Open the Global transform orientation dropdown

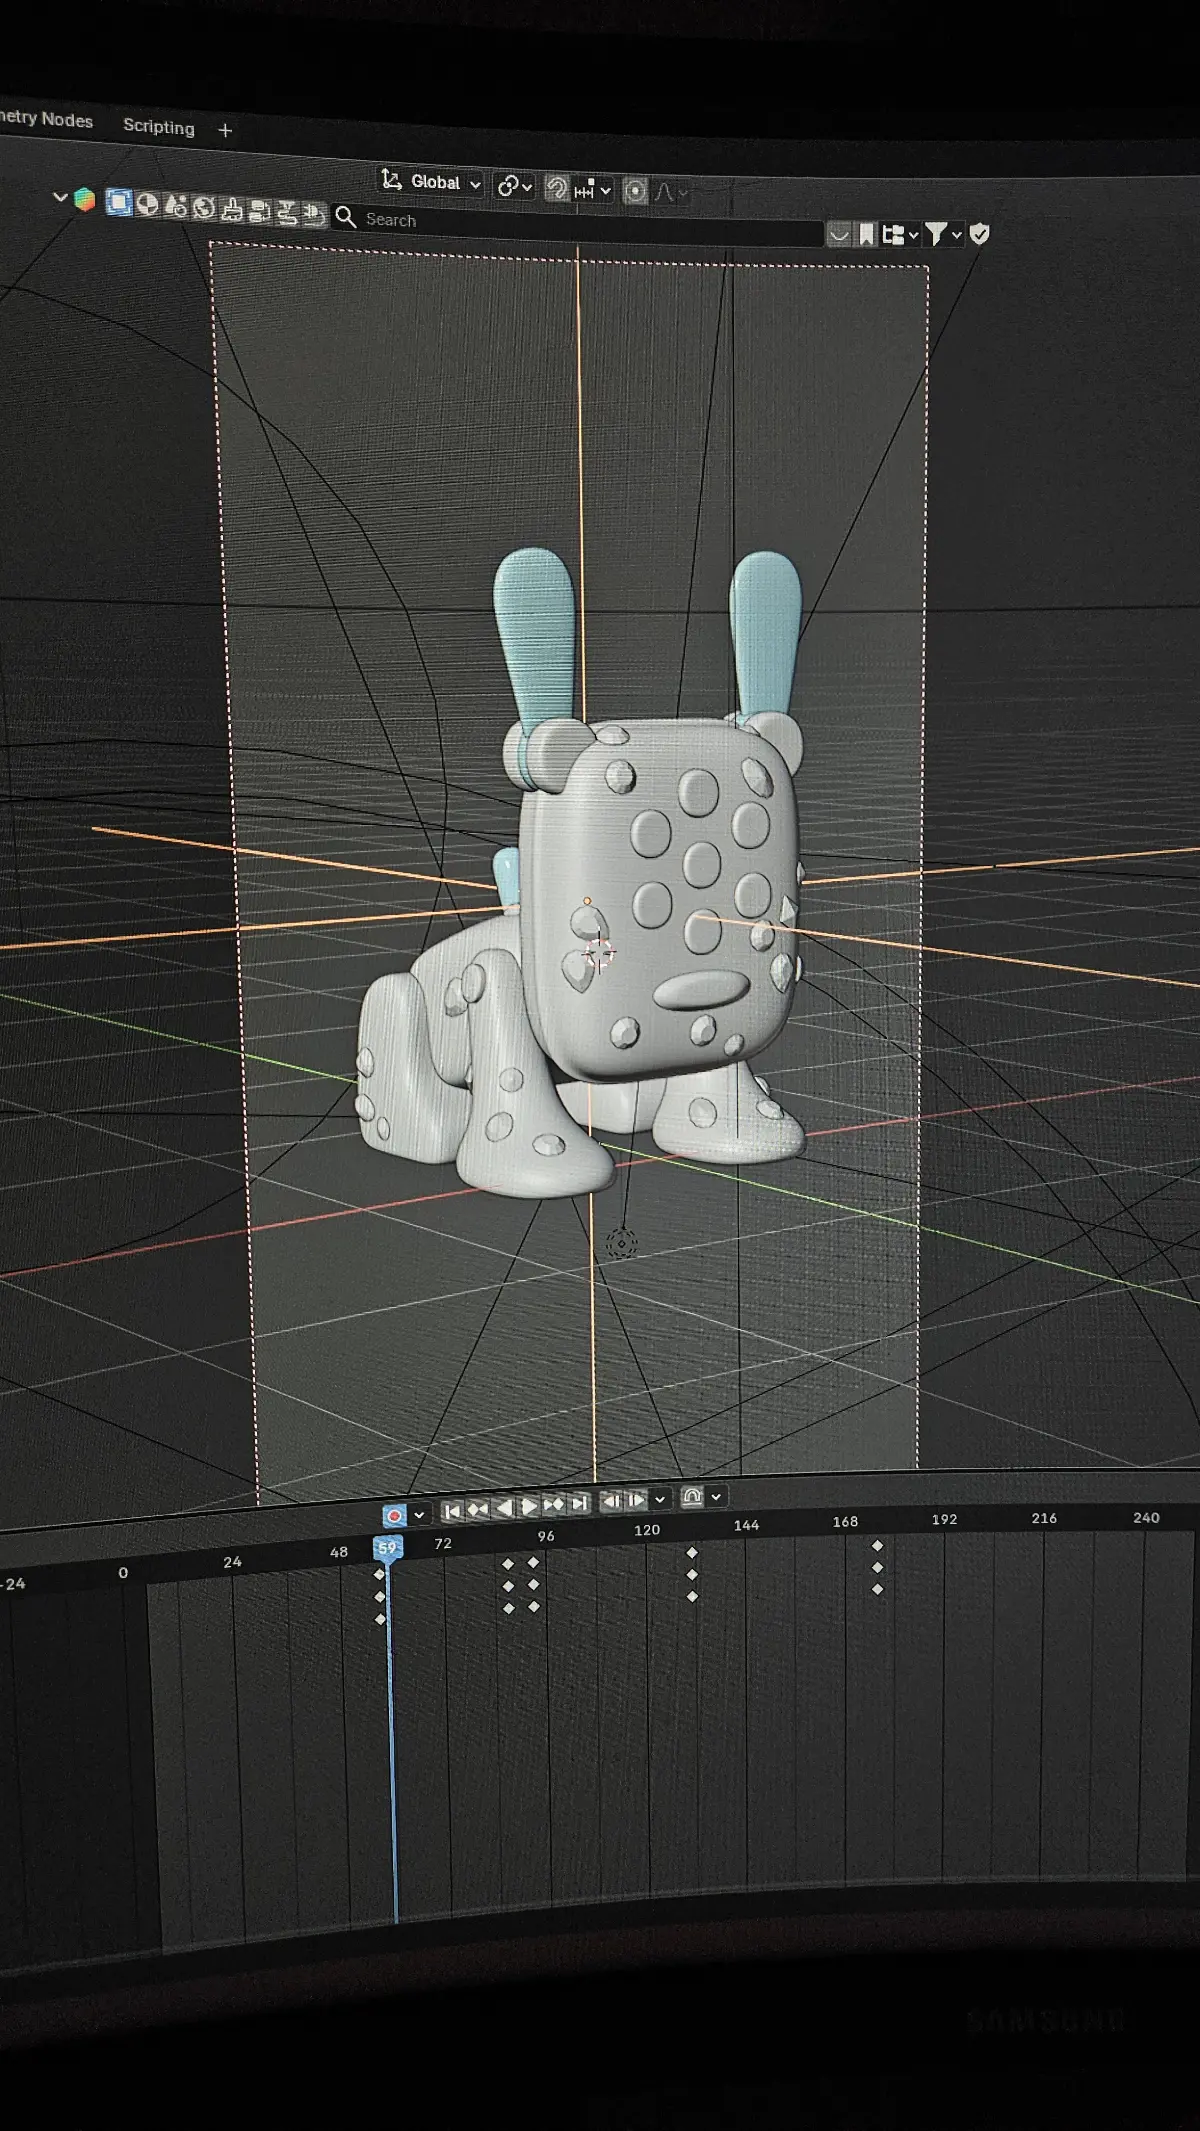click(x=431, y=182)
